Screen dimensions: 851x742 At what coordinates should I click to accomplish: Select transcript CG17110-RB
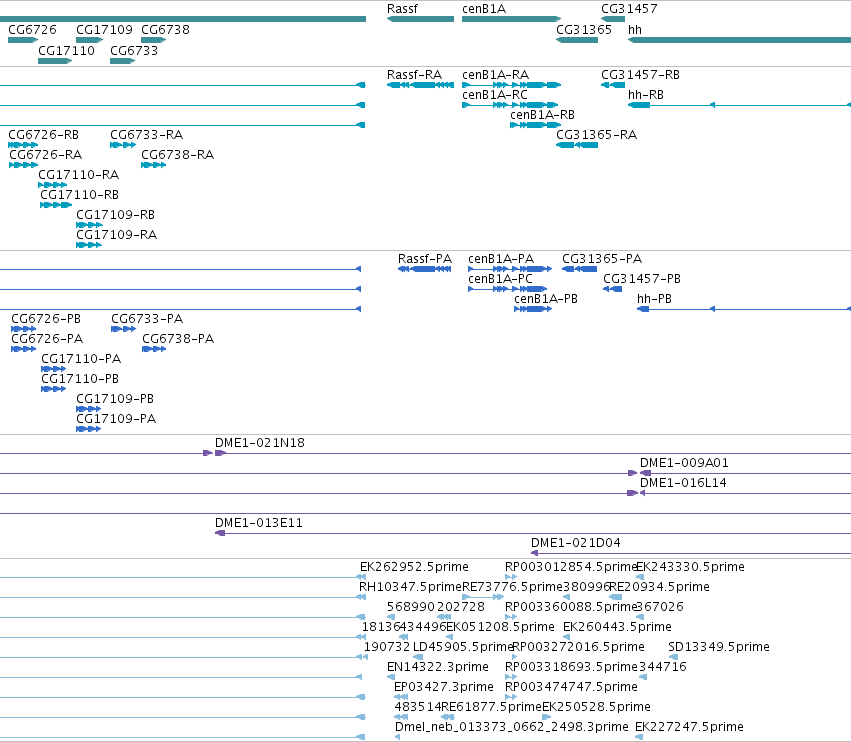[x=56, y=205]
